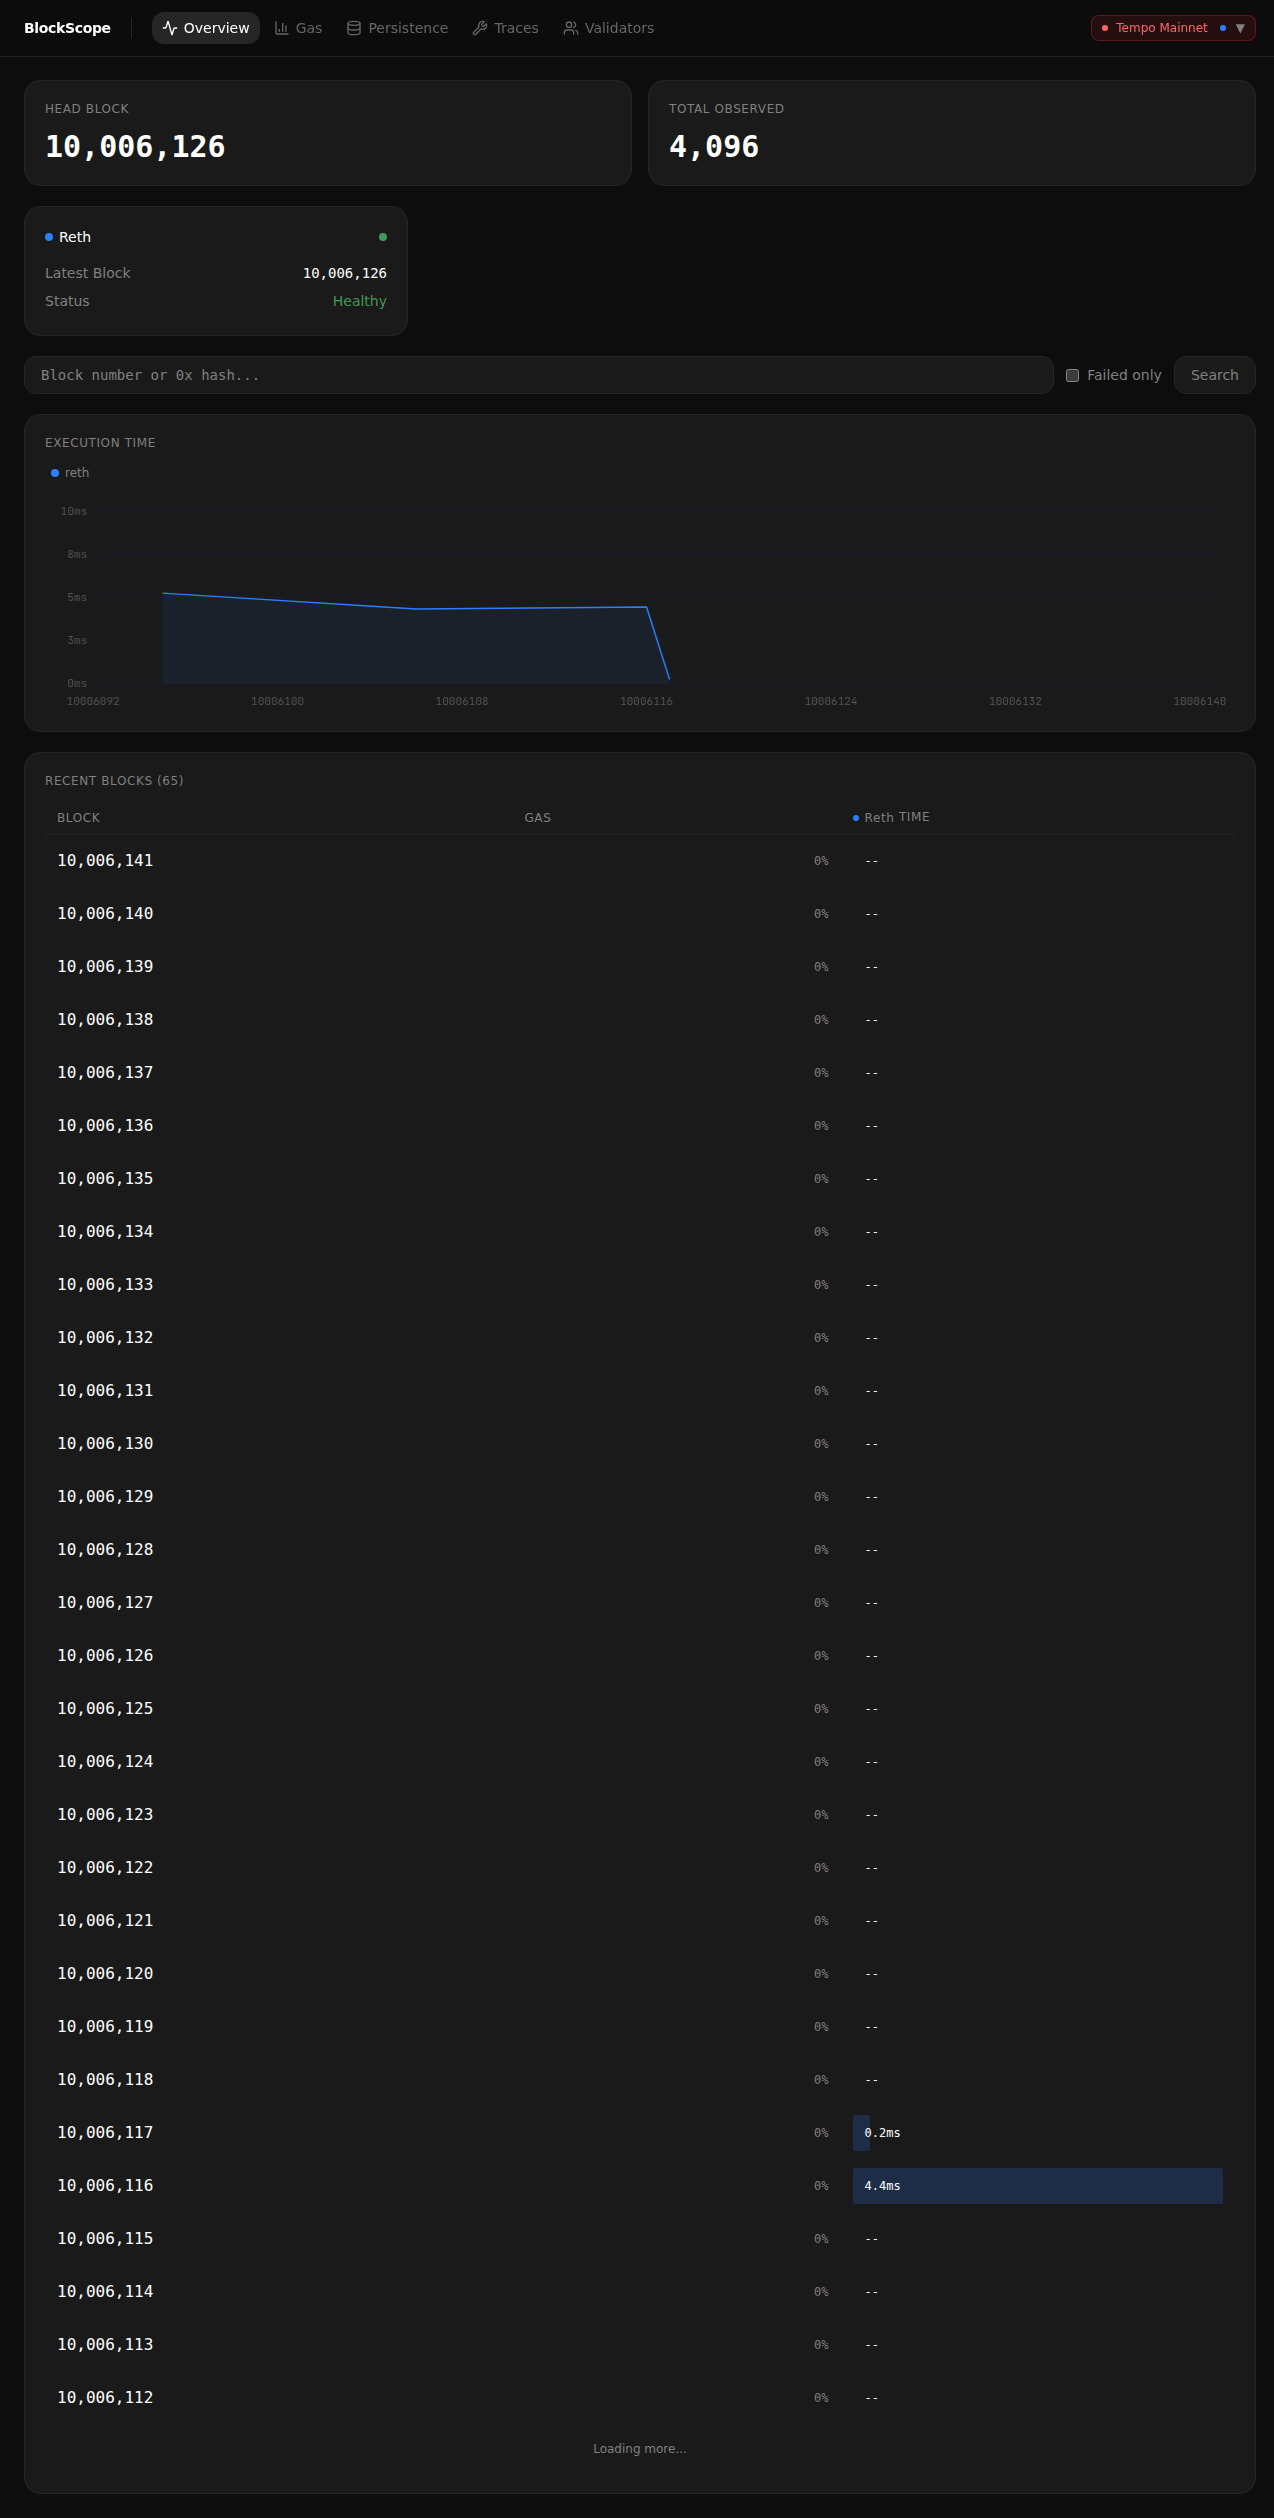Open block 10,006,117 number
Viewport: 1274px width, 2518px height.
[105, 2133]
